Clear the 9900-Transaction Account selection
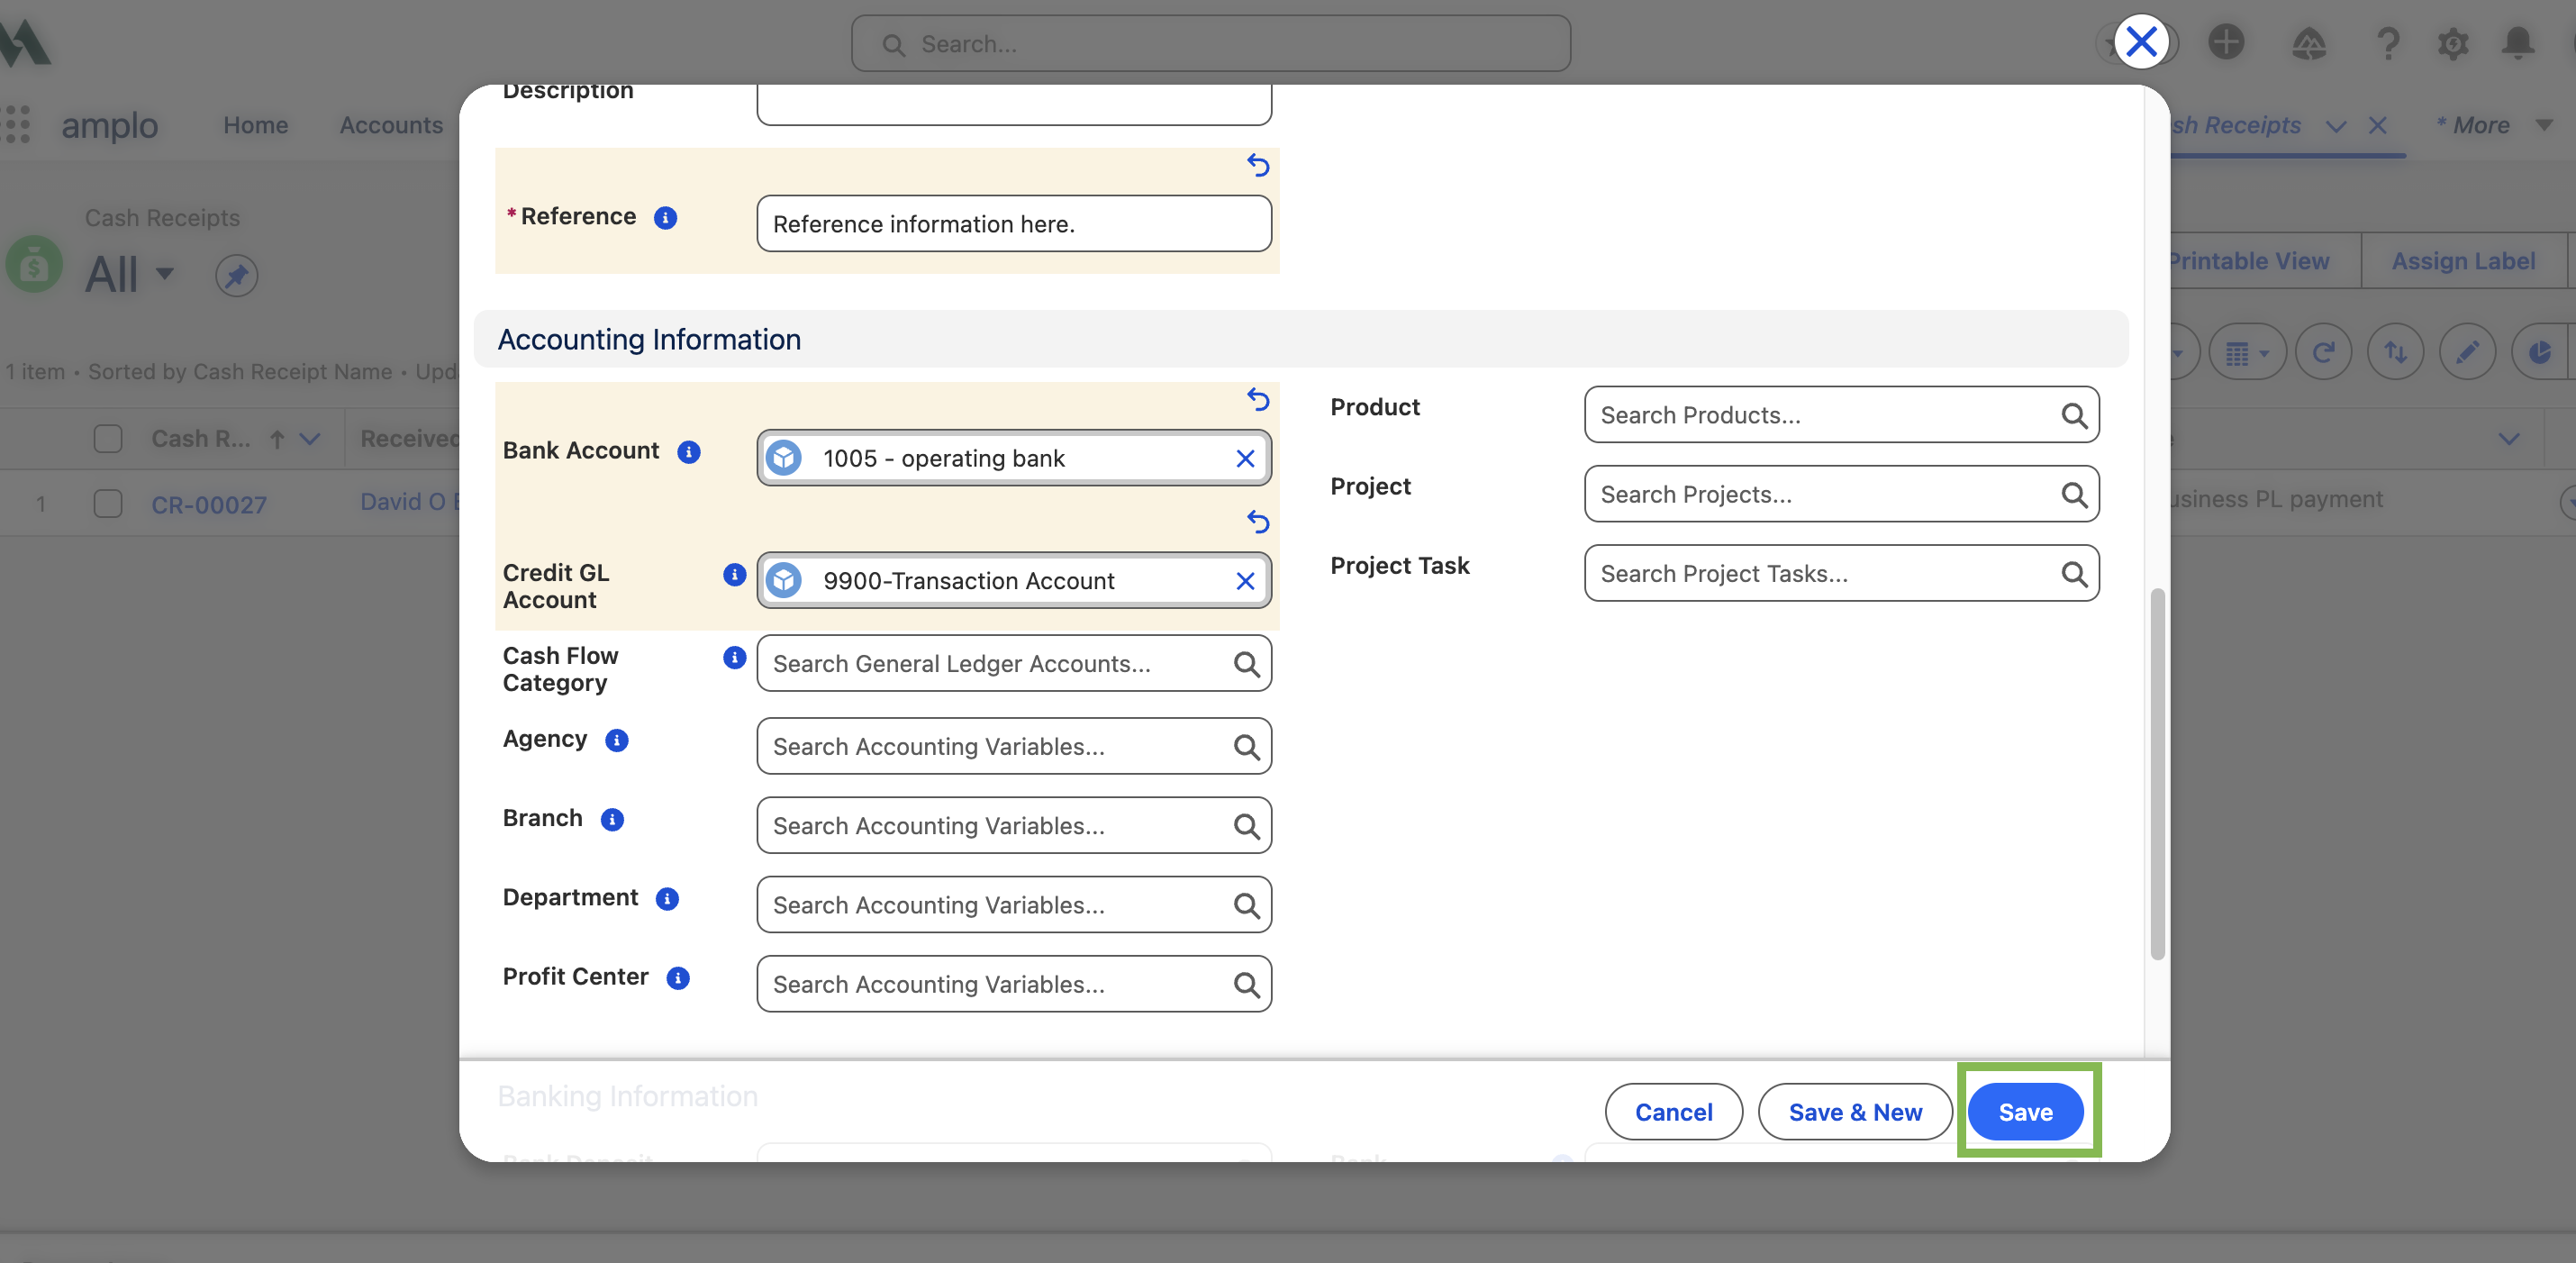 point(1245,581)
